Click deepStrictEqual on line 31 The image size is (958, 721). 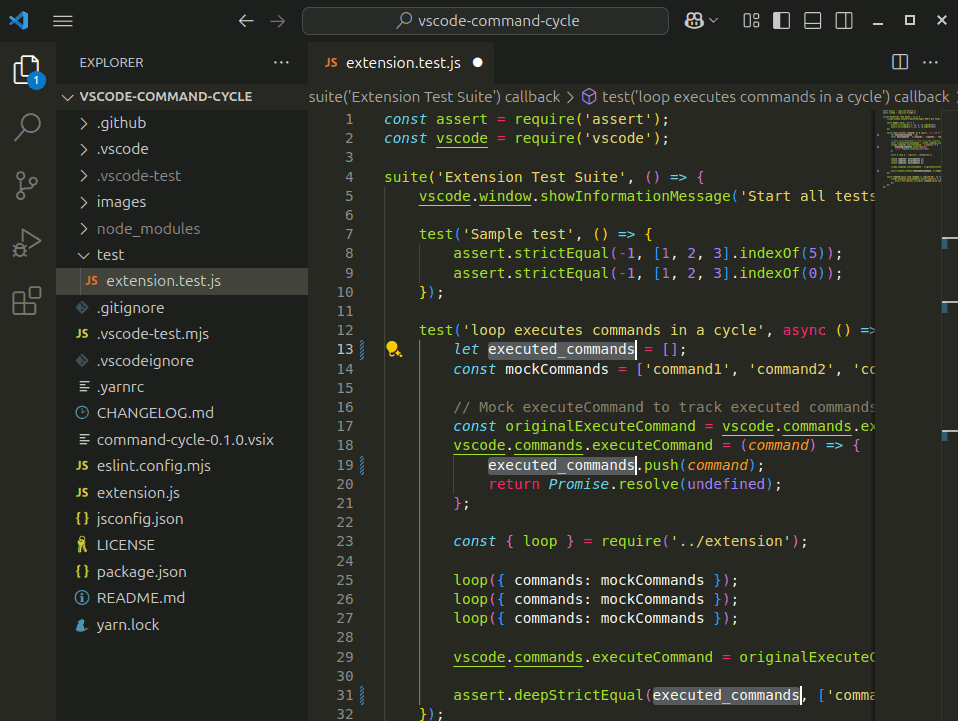578,695
